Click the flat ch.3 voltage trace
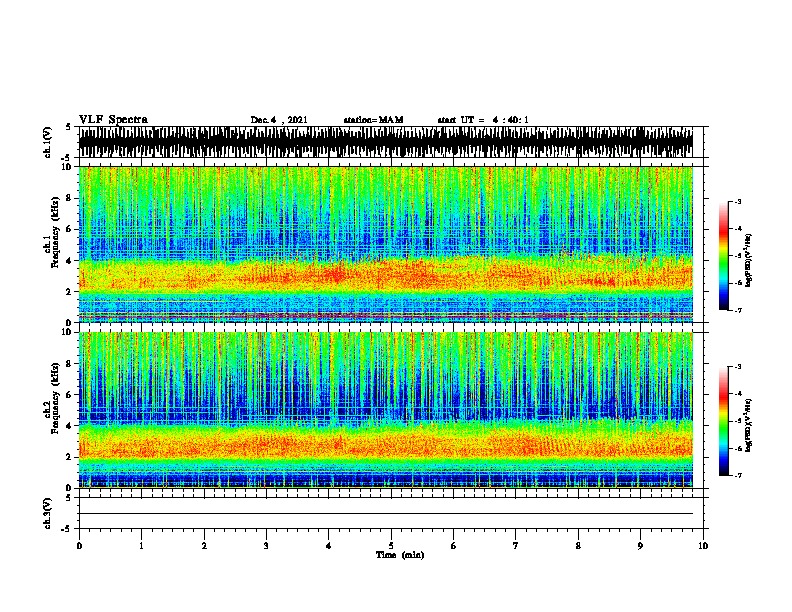The height and width of the screenshot is (612, 792). pos(386,514)
